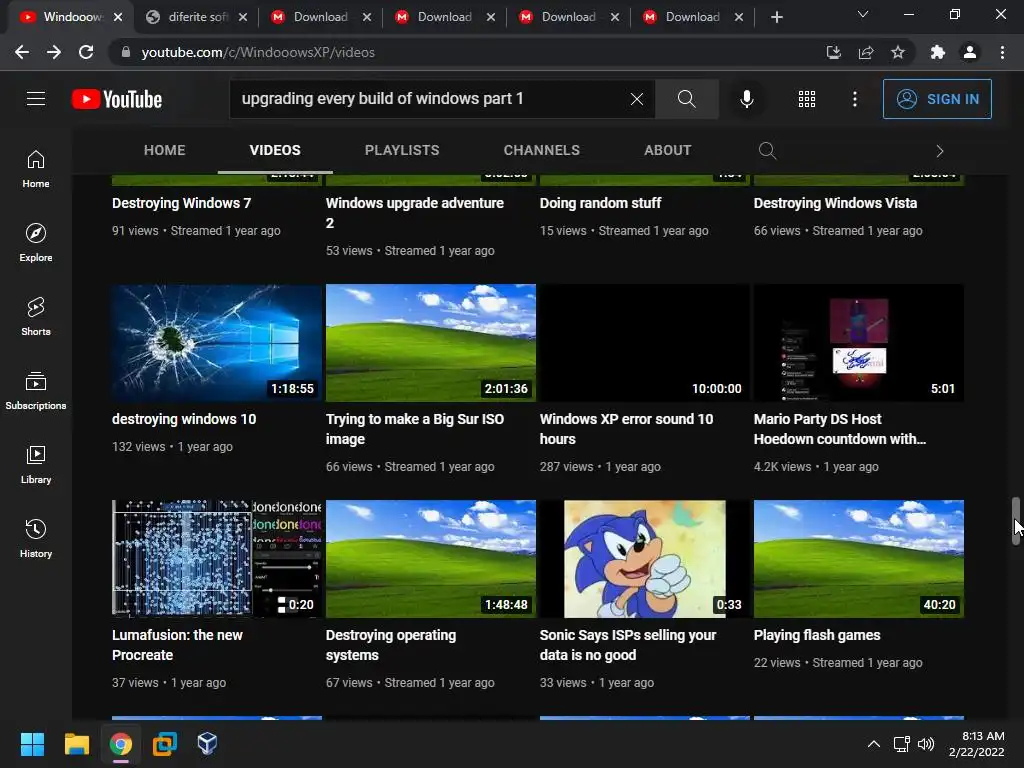
Task: Go to the YouTube logo home link
Action: [x=117, y=99]
